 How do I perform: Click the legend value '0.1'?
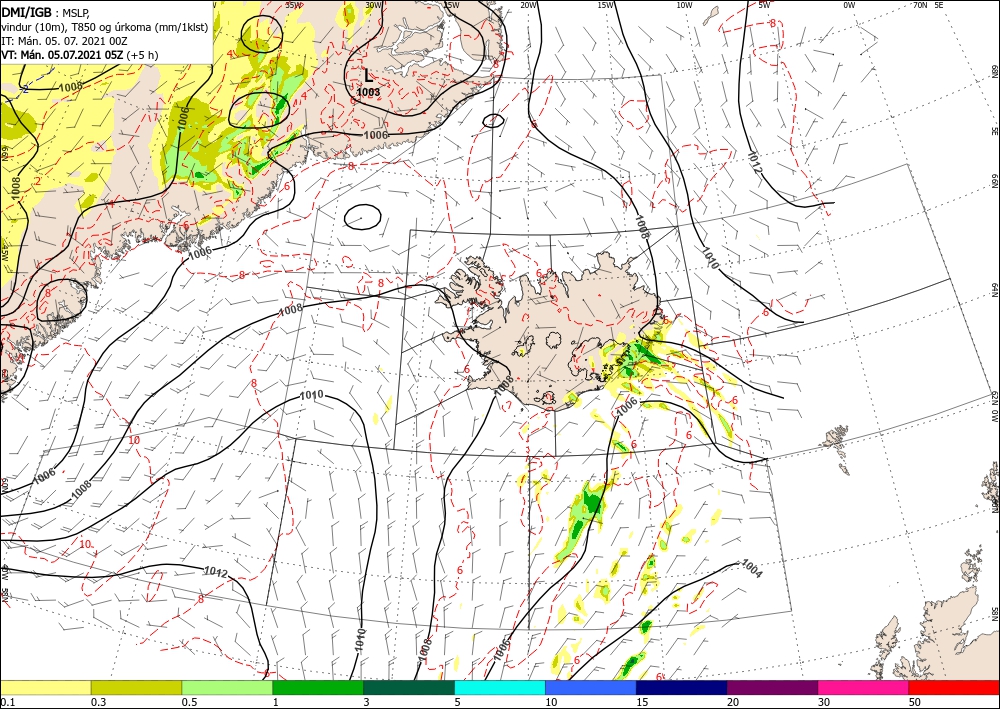point(8,702)
